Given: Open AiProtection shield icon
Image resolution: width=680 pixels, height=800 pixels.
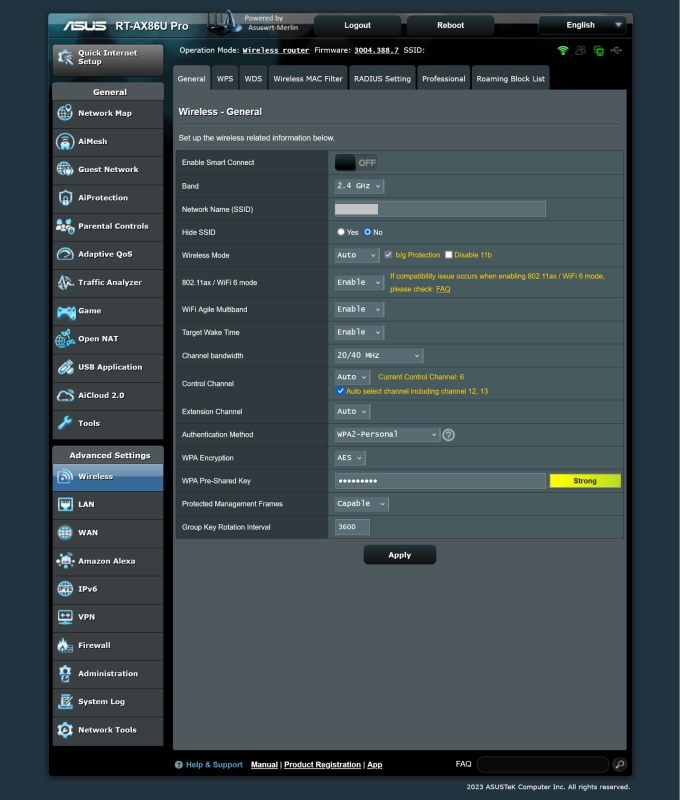Looking at the screenshot, I should pos(65,197).
